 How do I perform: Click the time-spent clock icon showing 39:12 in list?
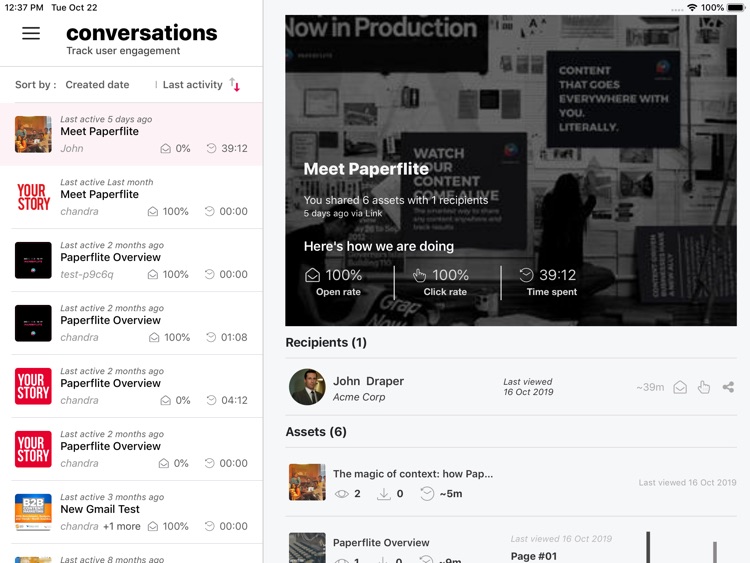tap(211, 148)
